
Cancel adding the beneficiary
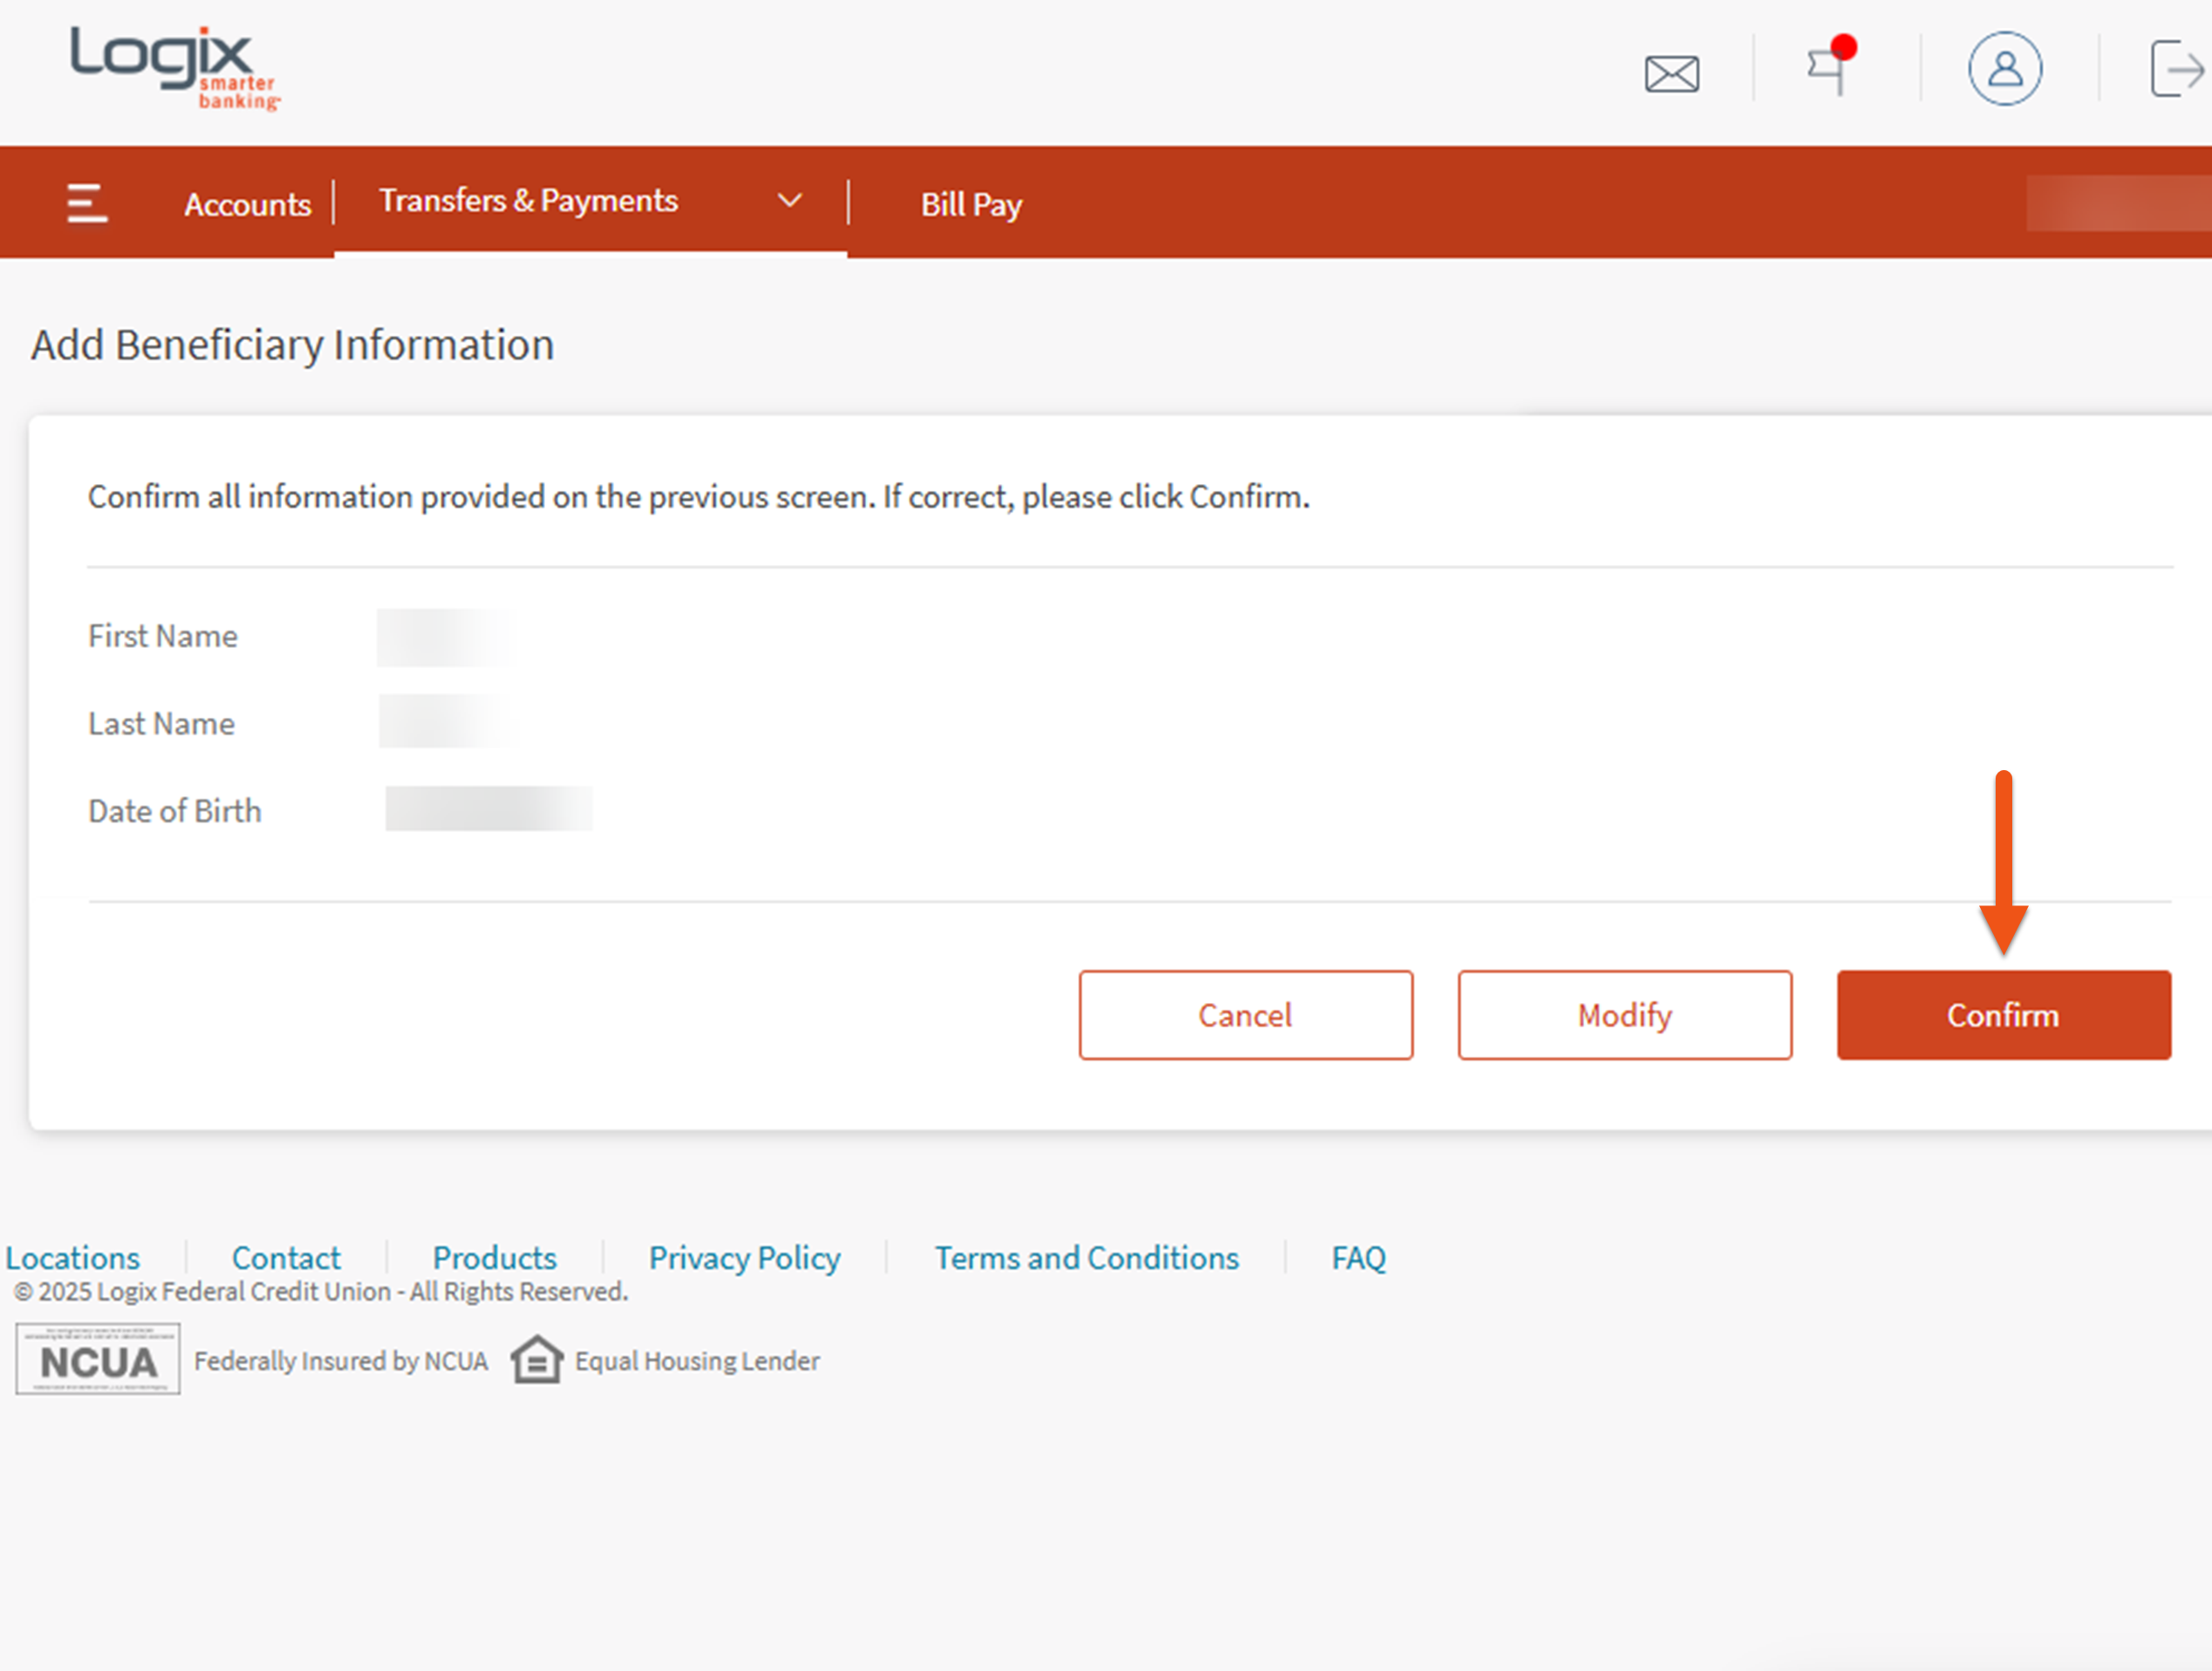click(x=1245, y=1015)
